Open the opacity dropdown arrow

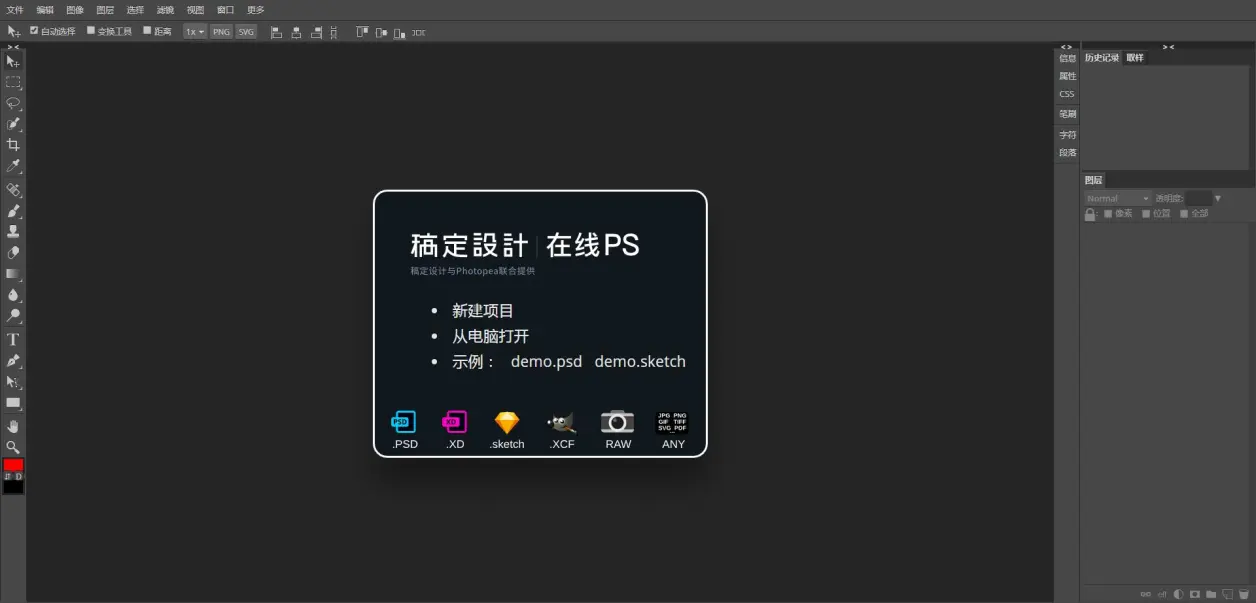pos(1218,198)
